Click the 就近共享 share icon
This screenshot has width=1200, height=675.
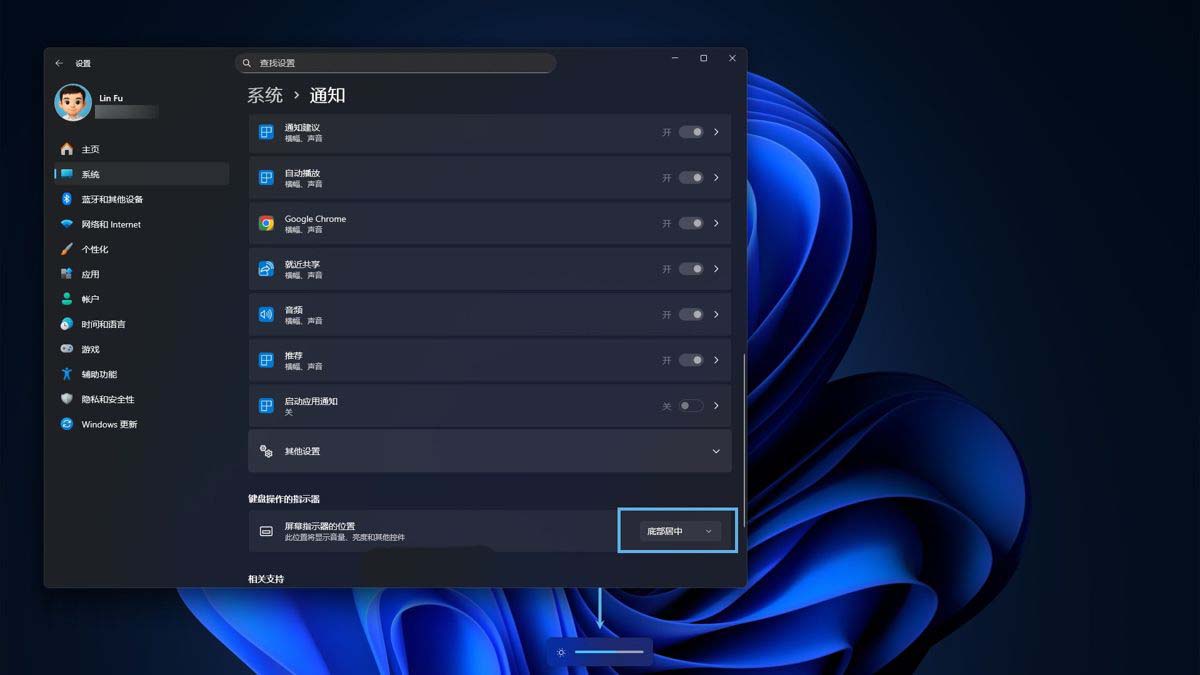(266, 269)
